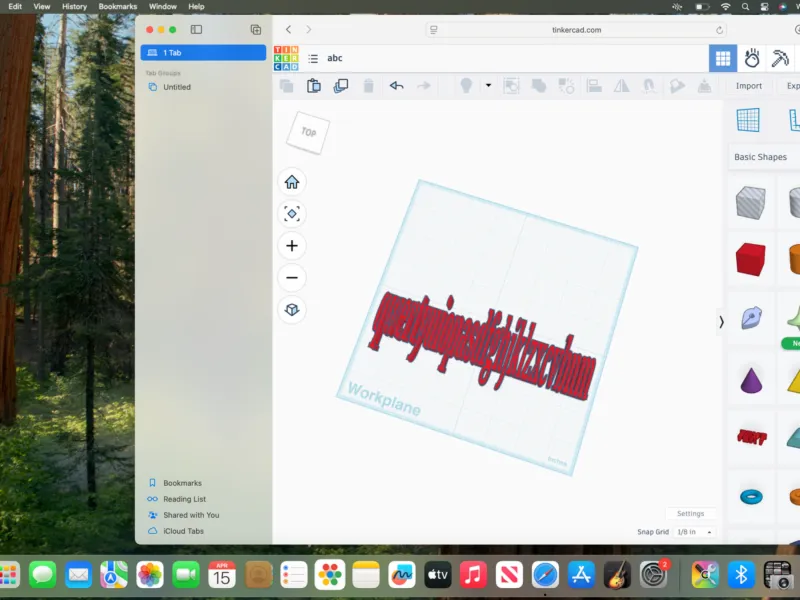Screen dimensions: 800x600
Task: Click the Copy toolbar icon
Action: [x=287, y=86]
